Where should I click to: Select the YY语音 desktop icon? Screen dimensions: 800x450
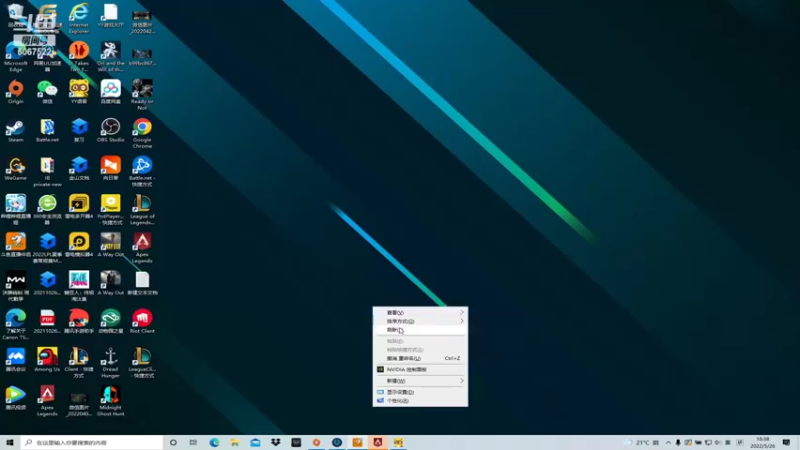[79, 92]
